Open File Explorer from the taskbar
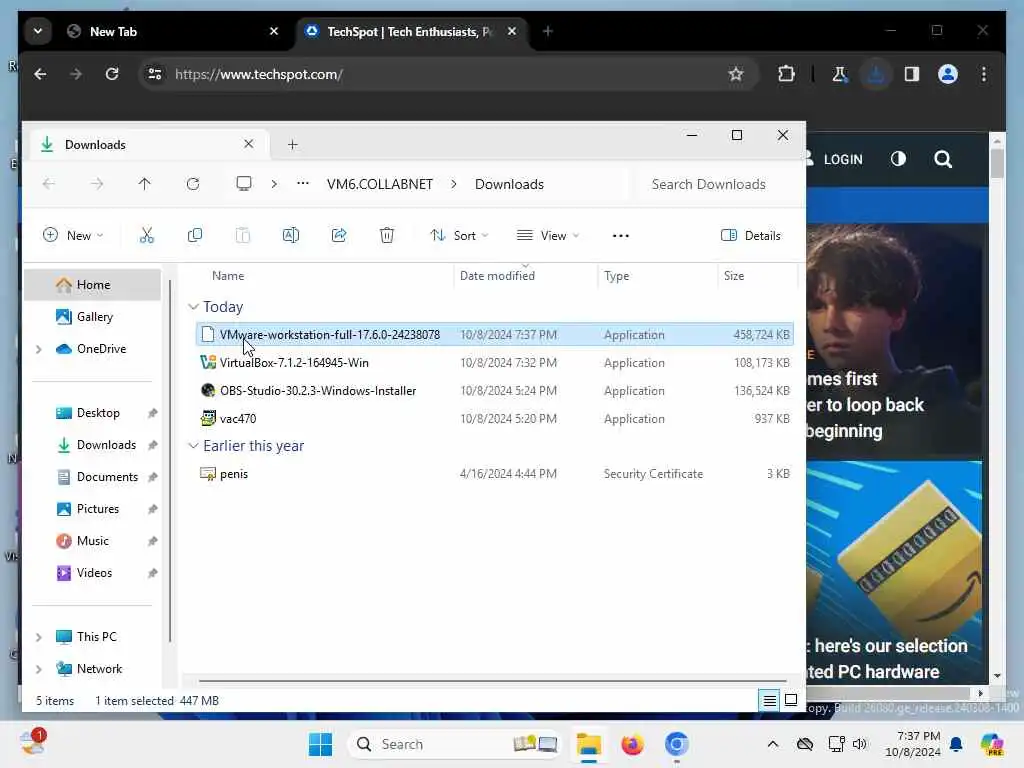Screen dimensions: 1024x768 click(588, 744)
